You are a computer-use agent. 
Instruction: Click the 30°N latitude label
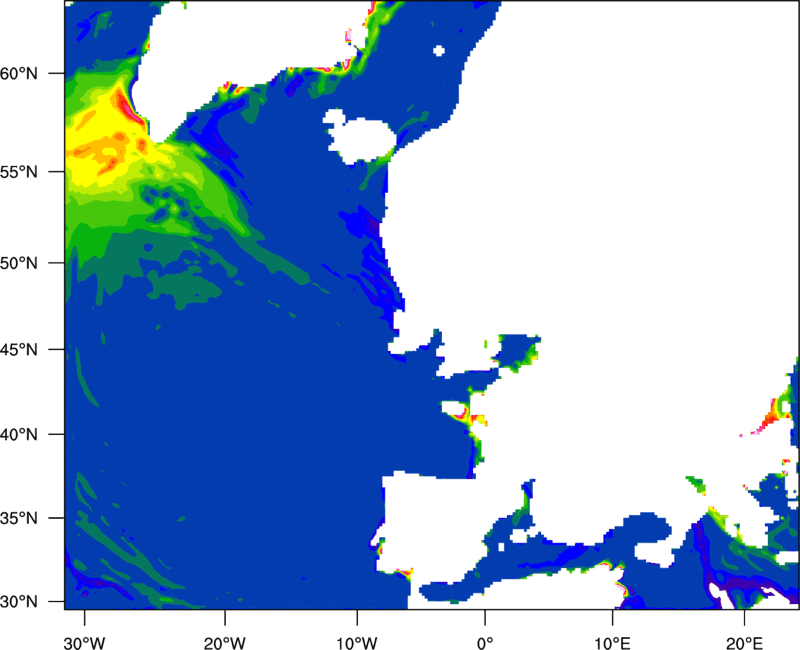(x=19, y=602)
